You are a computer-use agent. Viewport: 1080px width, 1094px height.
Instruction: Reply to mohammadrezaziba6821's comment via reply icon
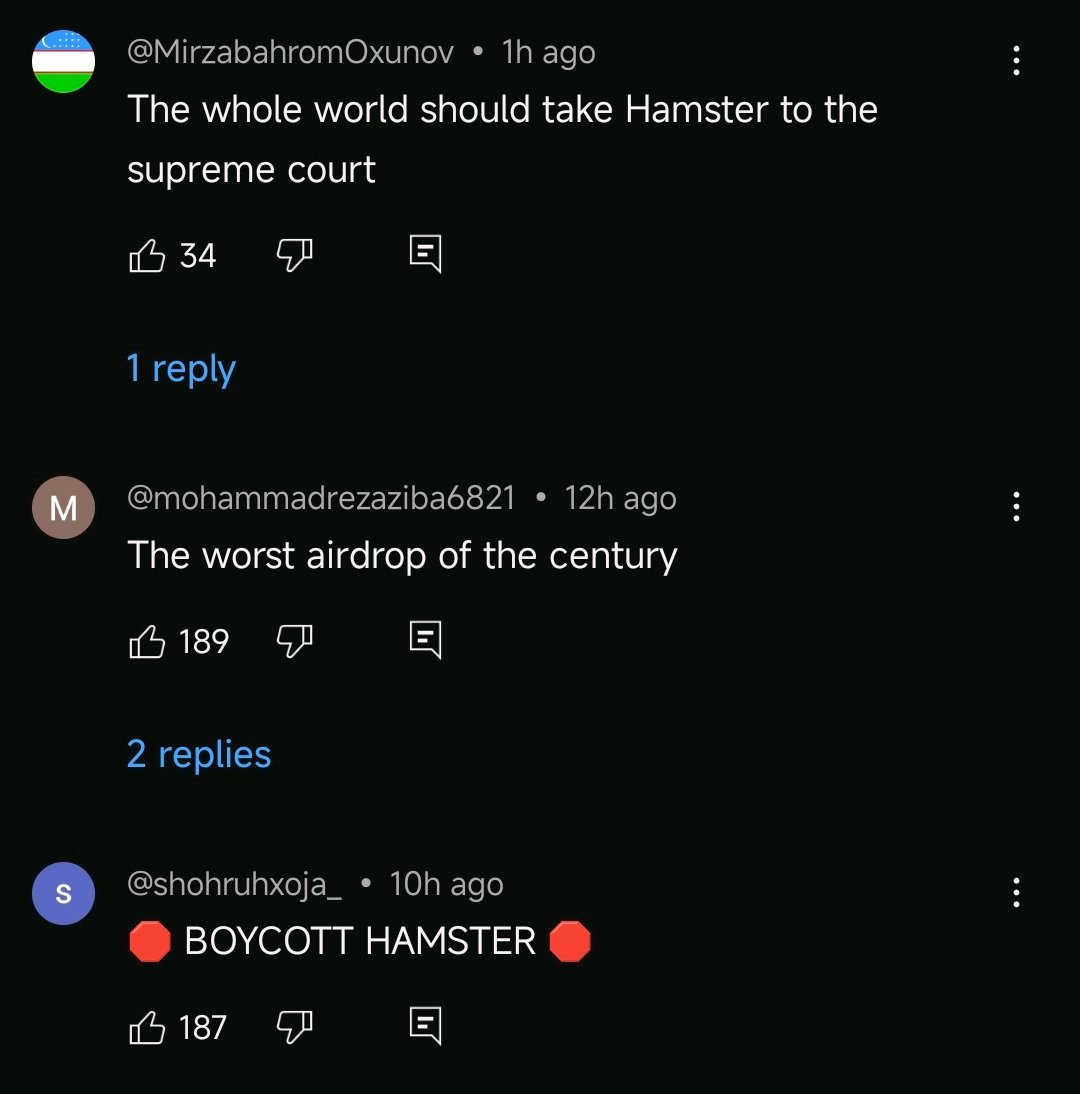pos(425,639)
